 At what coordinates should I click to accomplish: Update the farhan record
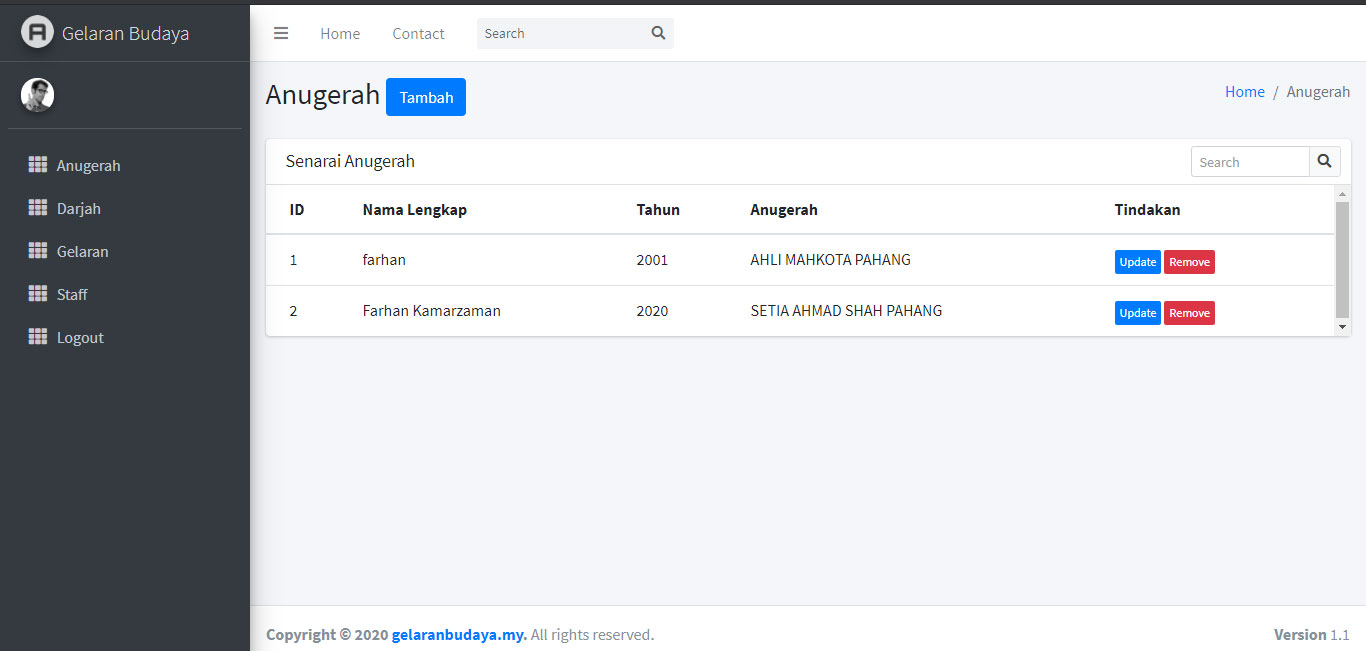[x=1137, y=262]
